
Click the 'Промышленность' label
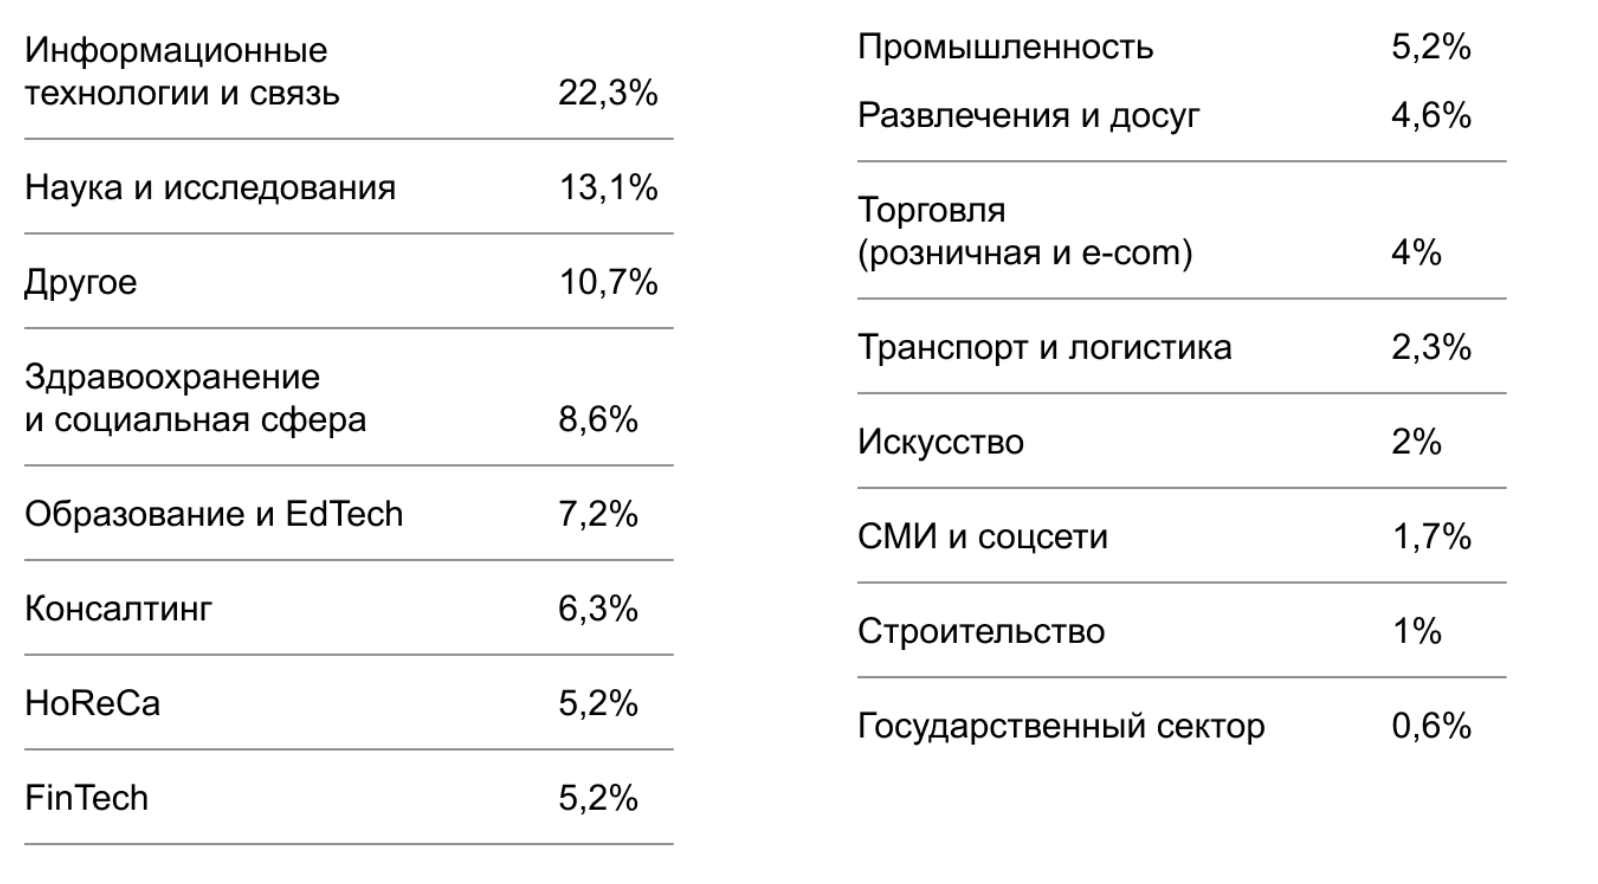click(1005, 47)
